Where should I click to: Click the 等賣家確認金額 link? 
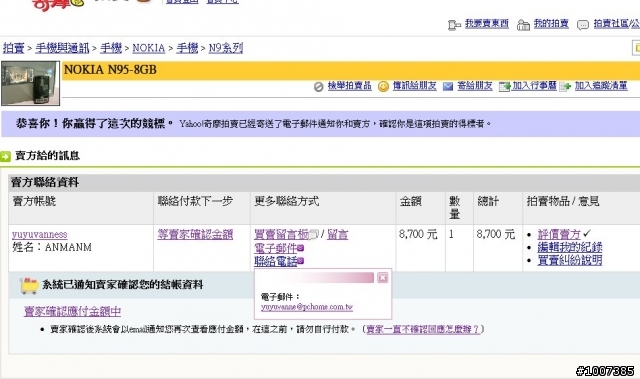pyautogui.click(x=195, y=235)
